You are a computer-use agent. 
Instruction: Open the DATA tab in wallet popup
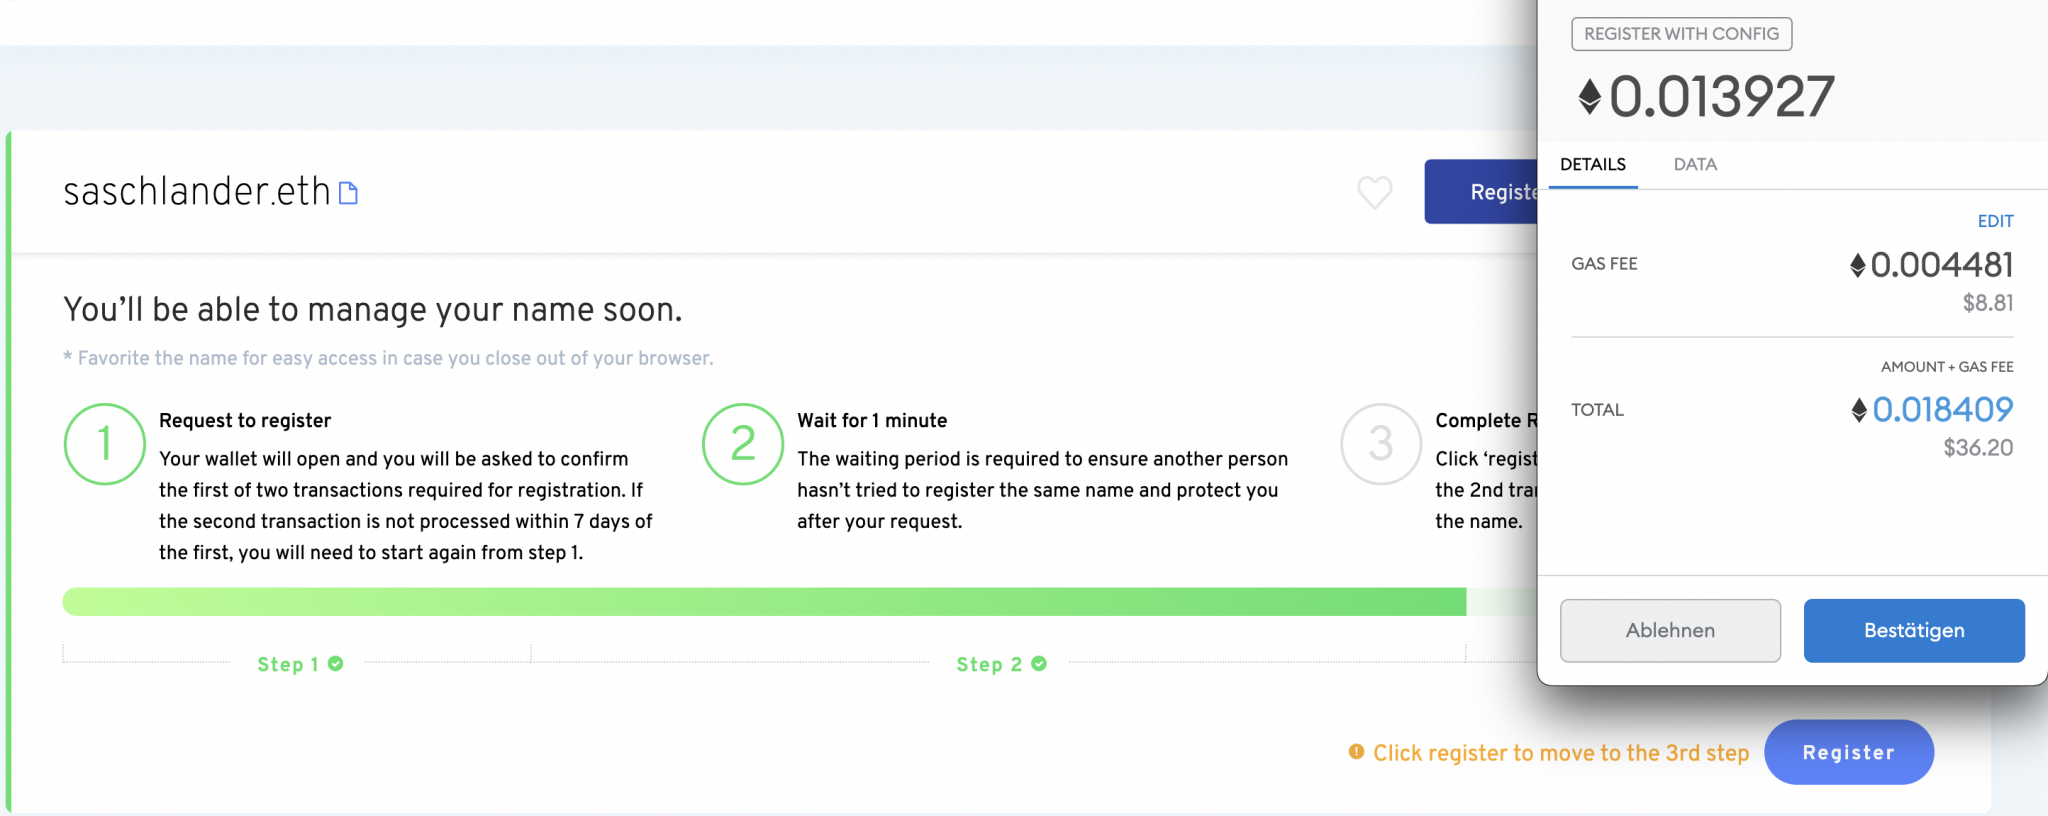coord(1695,164)
